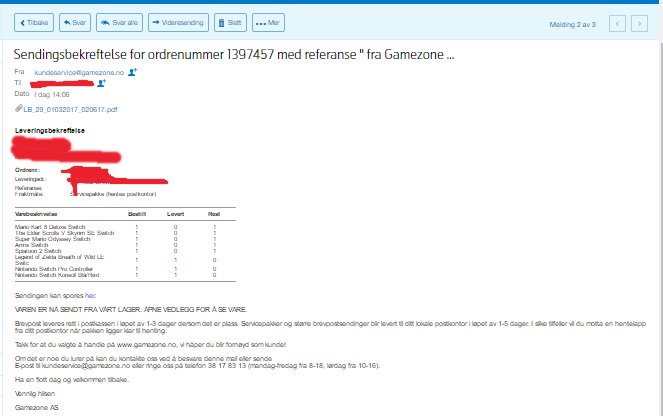The image size is (663, 416).
Task: Select 'Super Mario Odyssey Switch' row
Action: (125, 239)
